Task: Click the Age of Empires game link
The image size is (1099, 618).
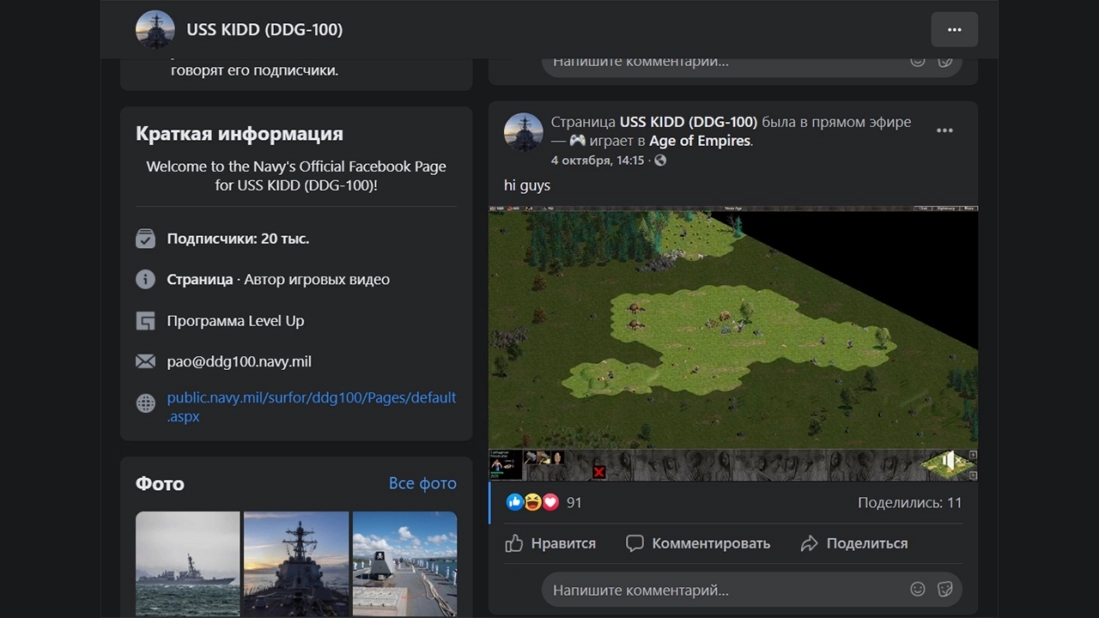Action: (699, 141)
